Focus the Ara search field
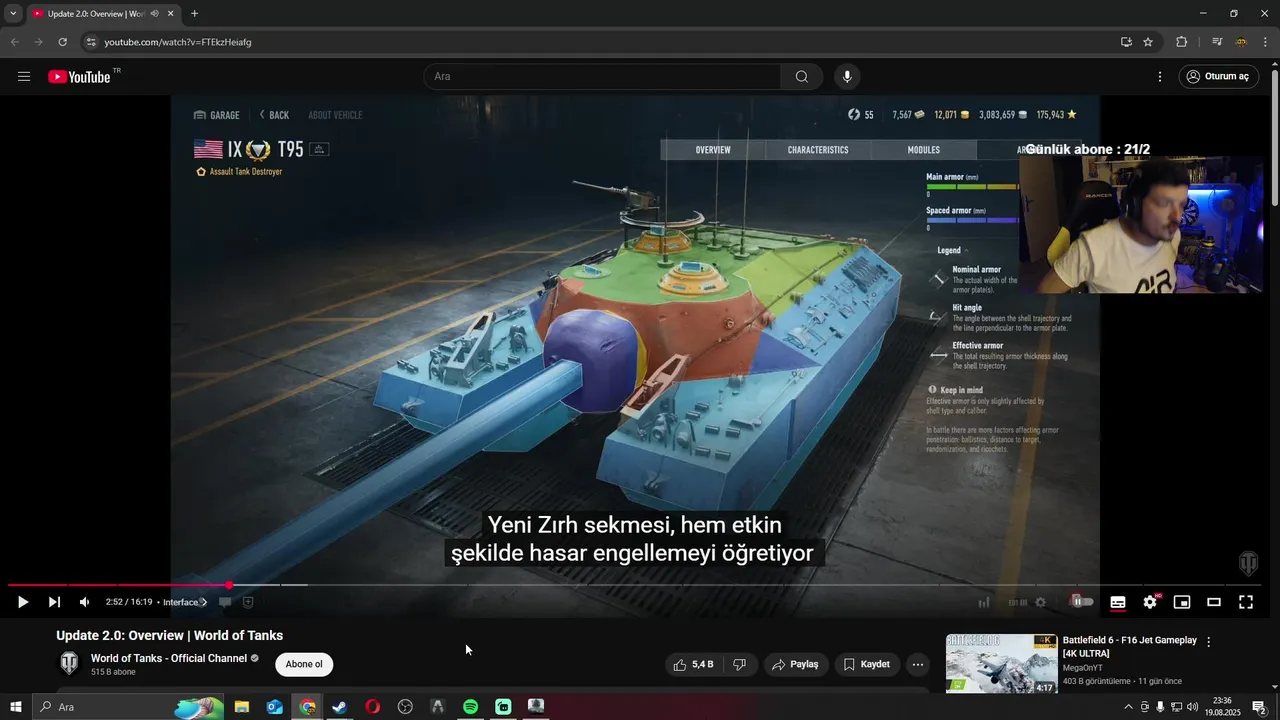Screen dimensions: 1280x720 [602, 76]
